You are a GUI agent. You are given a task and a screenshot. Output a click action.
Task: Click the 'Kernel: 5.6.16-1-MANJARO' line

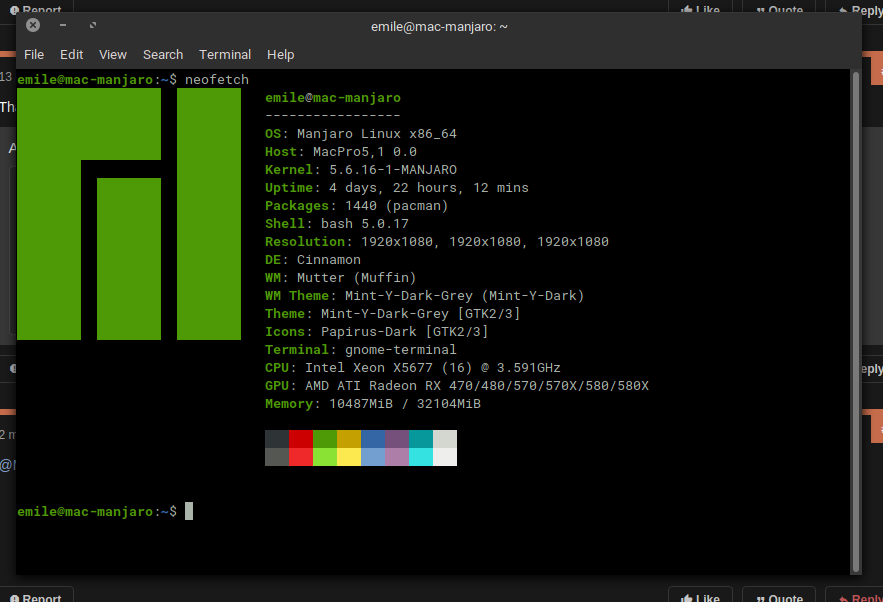pyautogui.click(x=361, y=170)
